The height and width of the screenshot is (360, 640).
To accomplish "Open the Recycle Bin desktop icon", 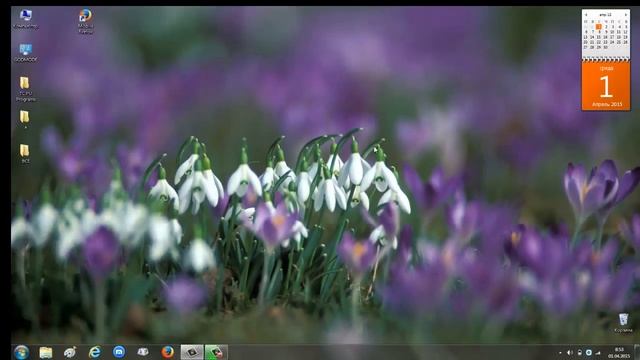I will pos(623,322).
